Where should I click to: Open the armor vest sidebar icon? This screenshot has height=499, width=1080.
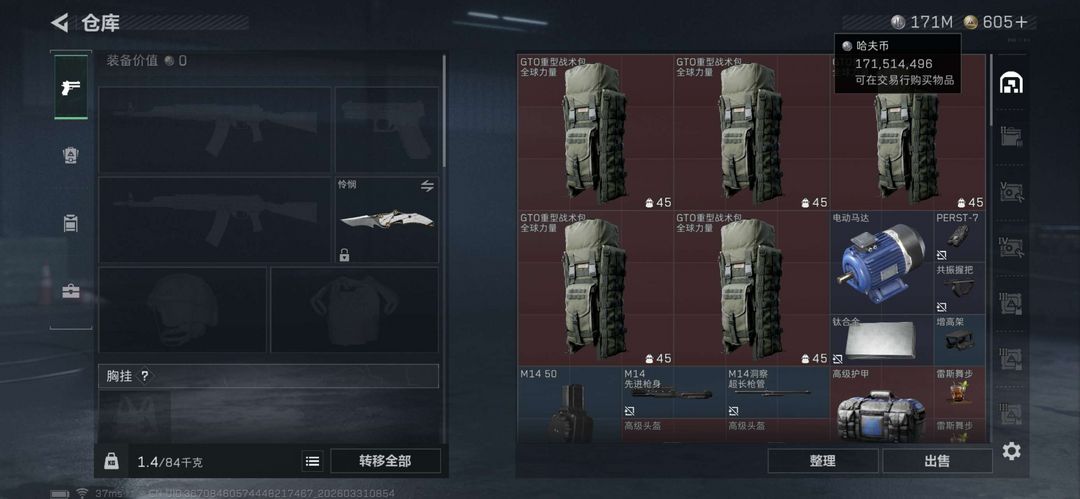[71, 155]
